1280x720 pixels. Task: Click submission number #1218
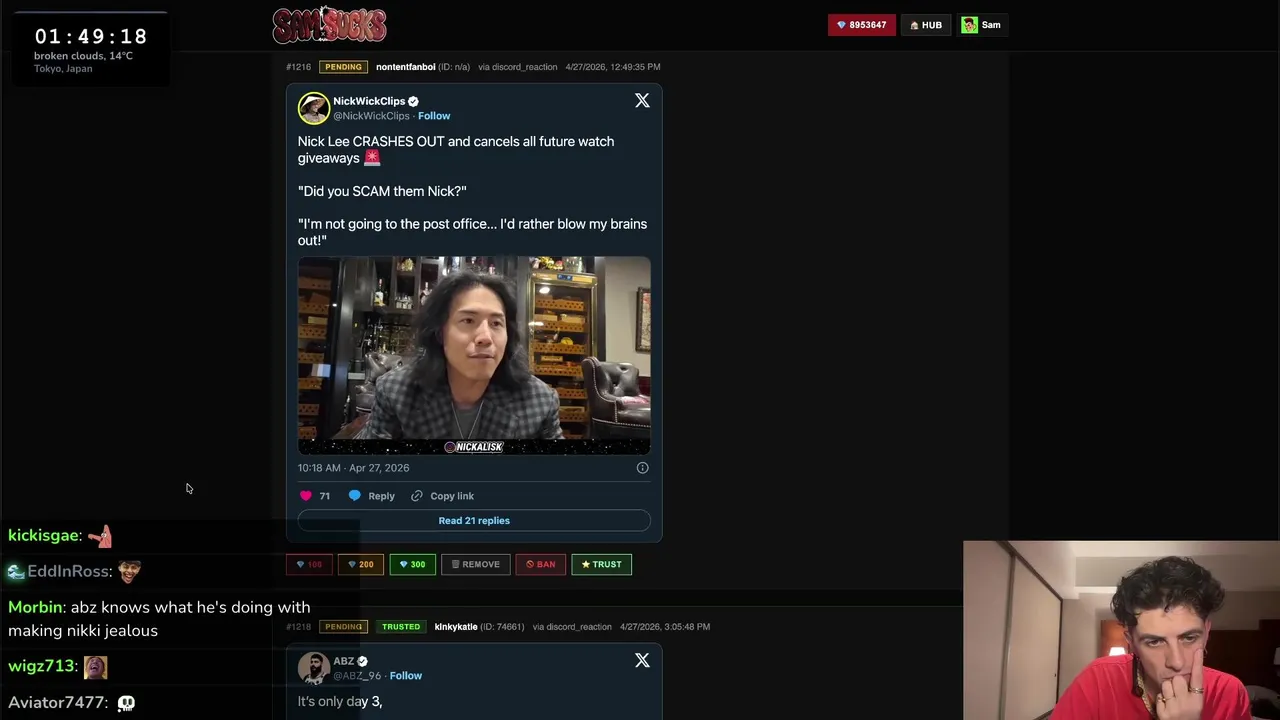click(x=298, y=627)
